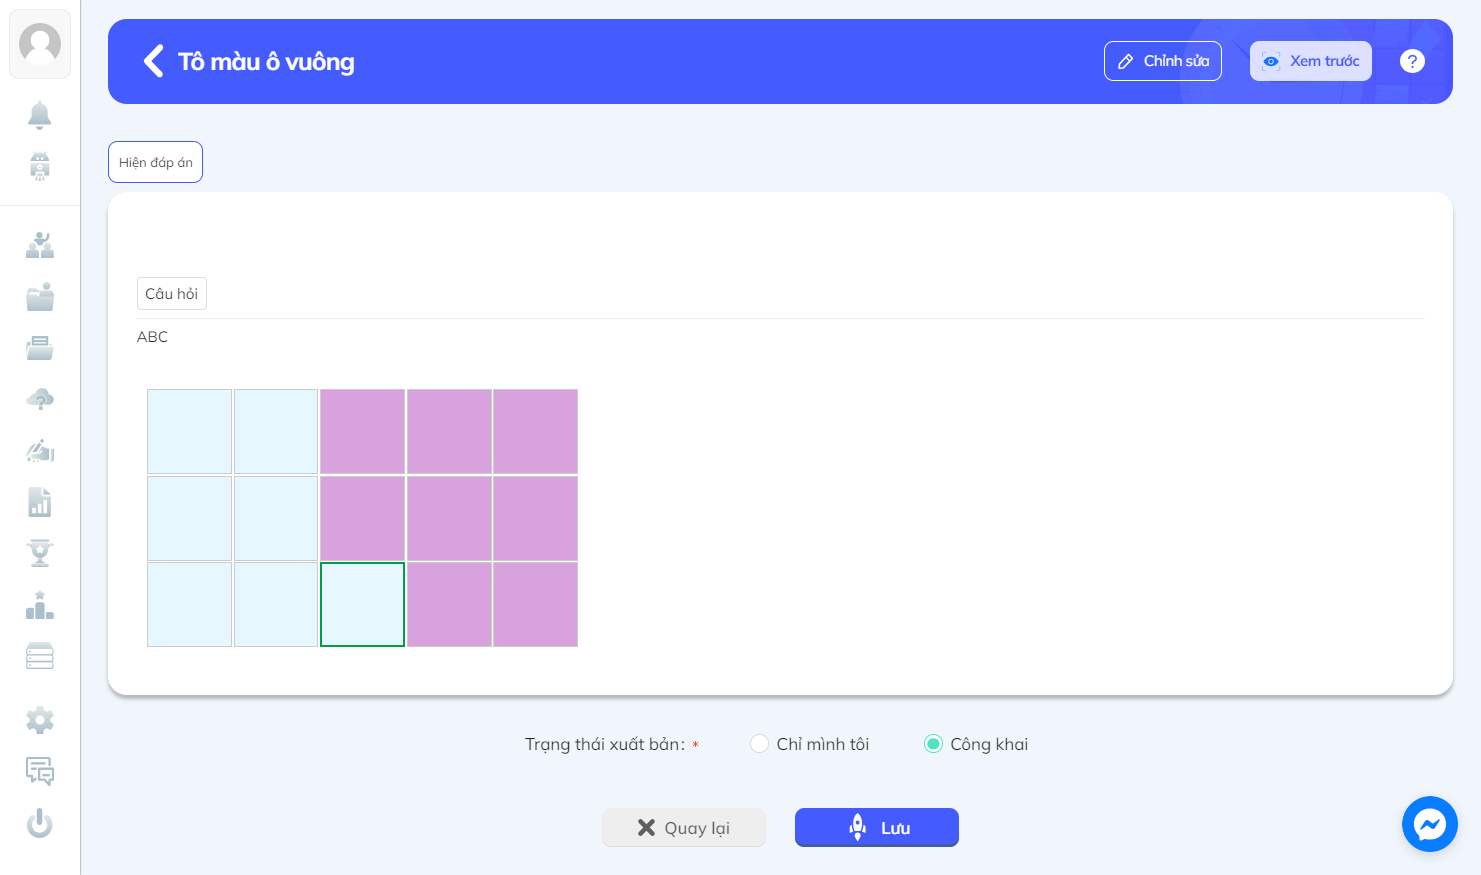Click the power logout icon
Image resolution: width=1481 pixels, height=875 pixels.
click(40, 823)
